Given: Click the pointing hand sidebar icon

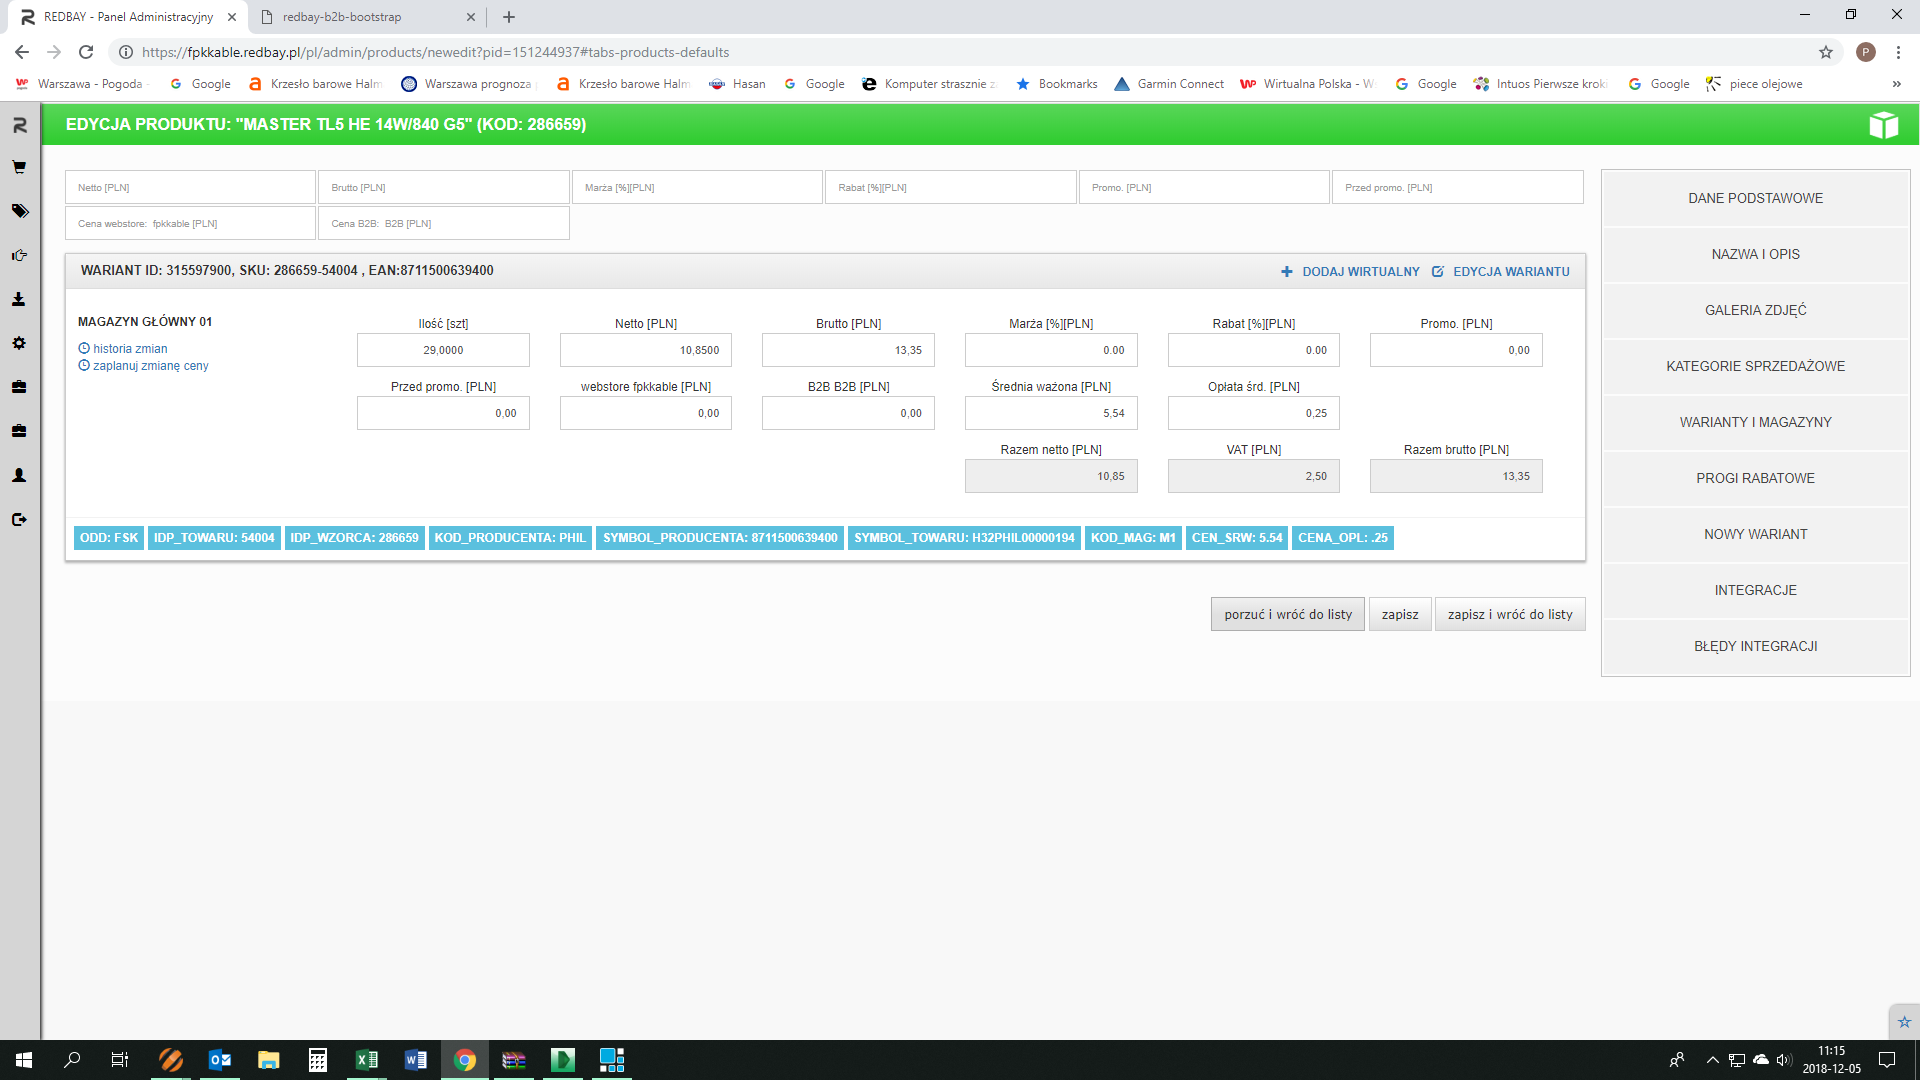Looking at the screenshot, I should [x=19, y=255].
